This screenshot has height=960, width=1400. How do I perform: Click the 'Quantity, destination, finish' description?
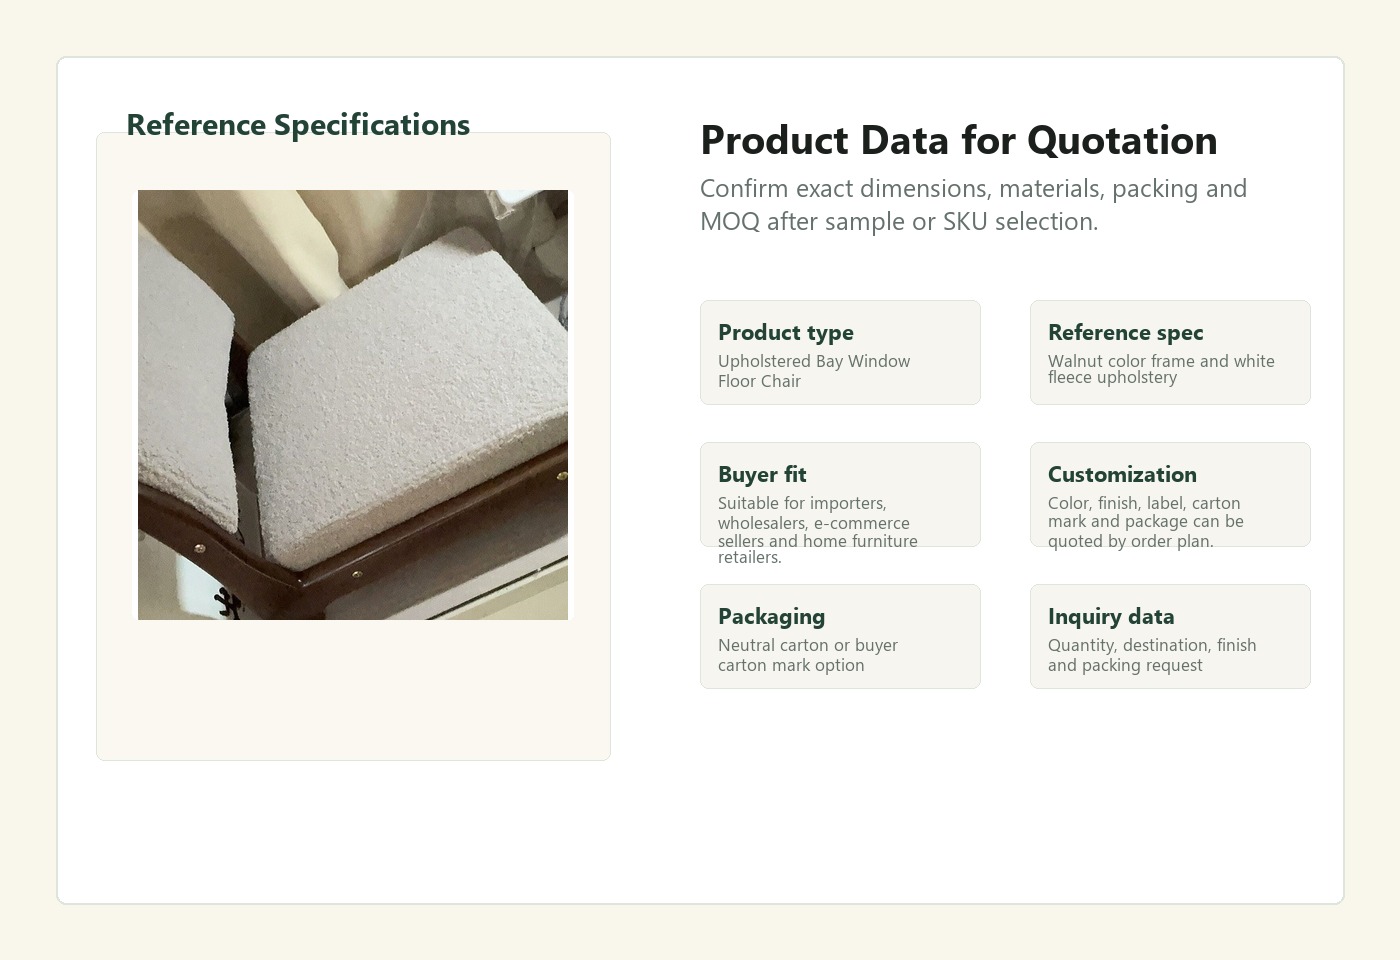(1152, 655)
